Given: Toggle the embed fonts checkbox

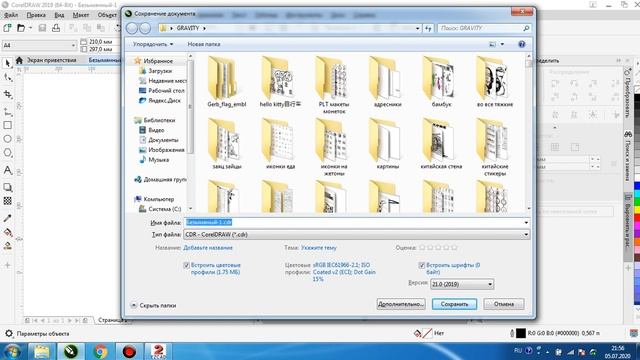Looking at the screenshot, I should 422,265.
